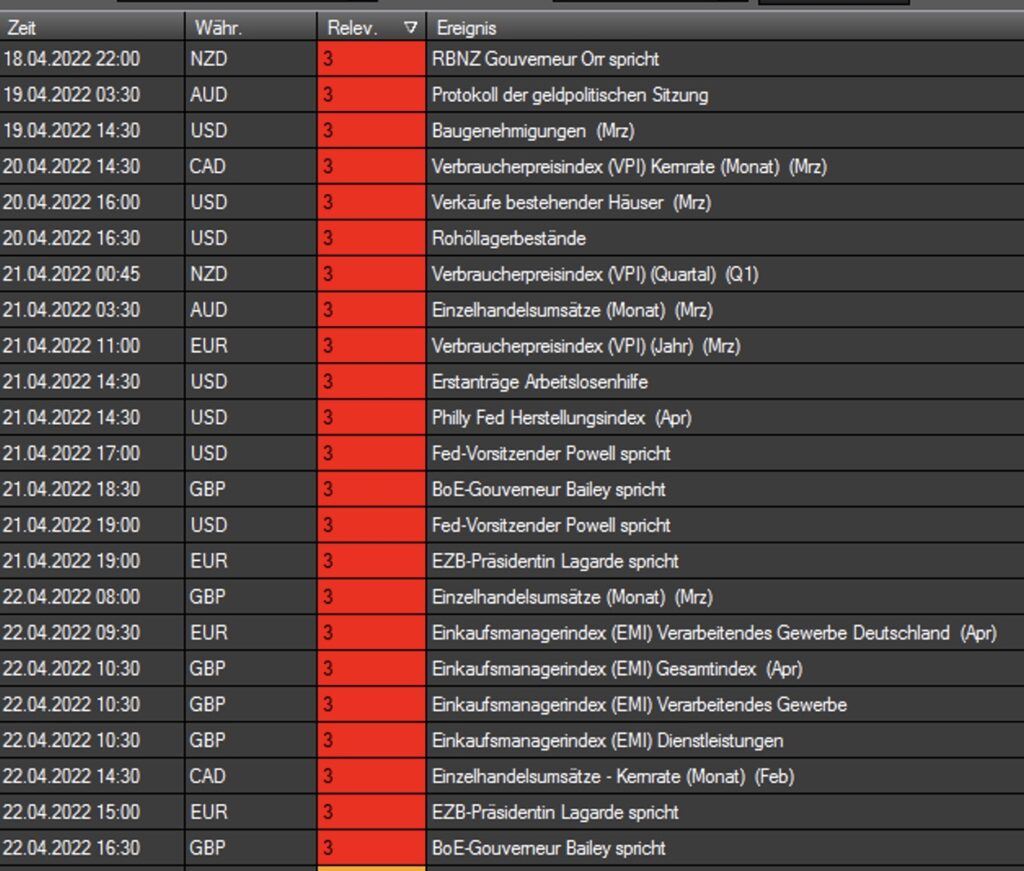1024x871 pixels.
Task: Click the CAD currency cell for Einzelhandelsumsätze - Kernrate
Action: point(250,776)
